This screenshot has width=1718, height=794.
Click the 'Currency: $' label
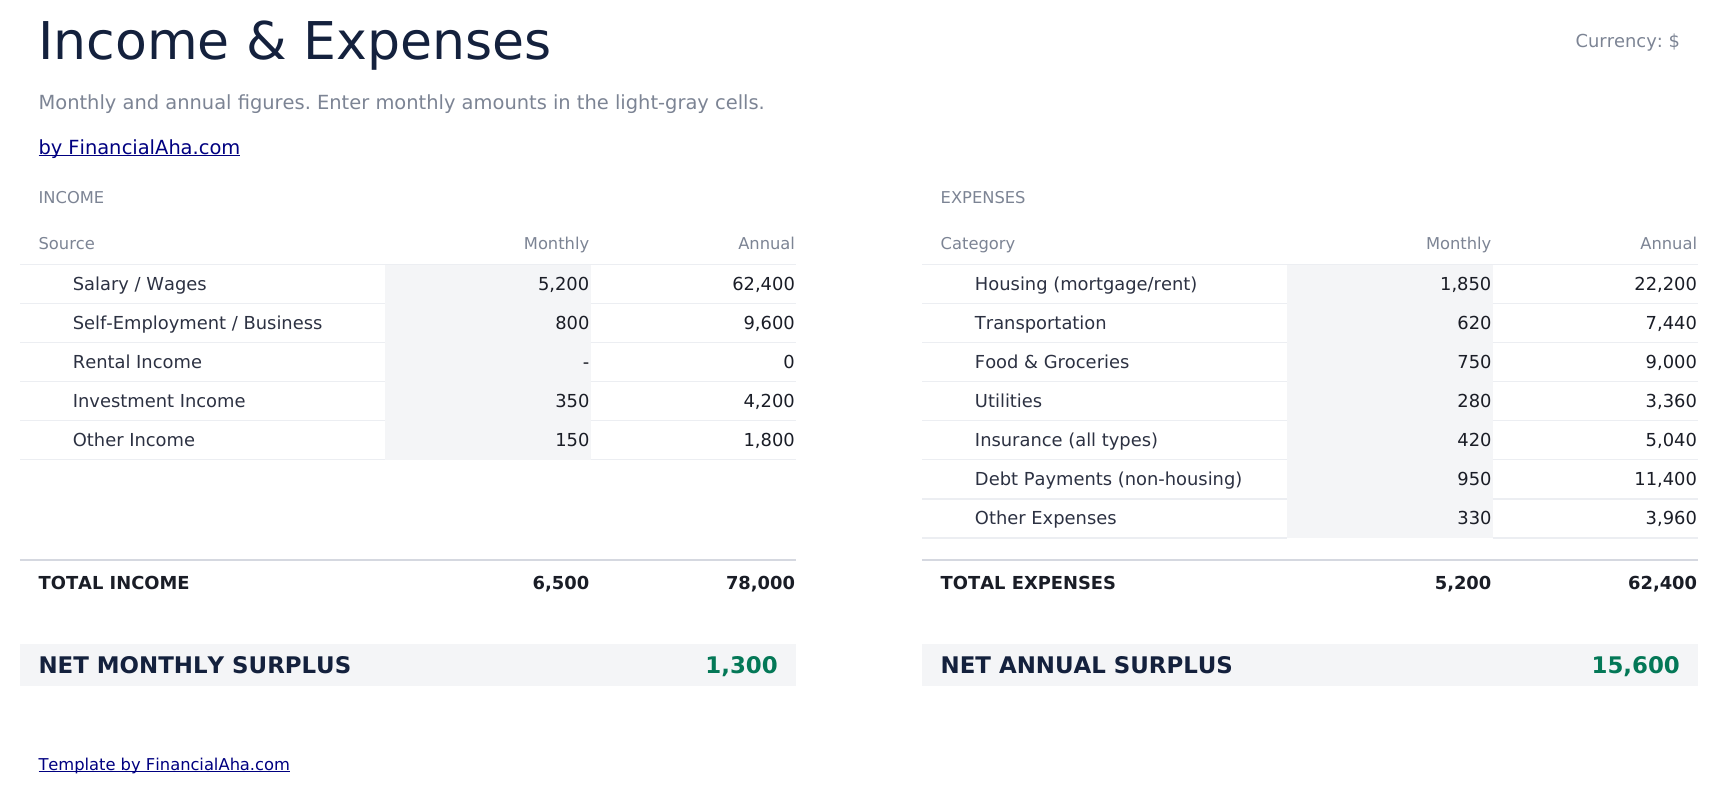[1627, 41]
